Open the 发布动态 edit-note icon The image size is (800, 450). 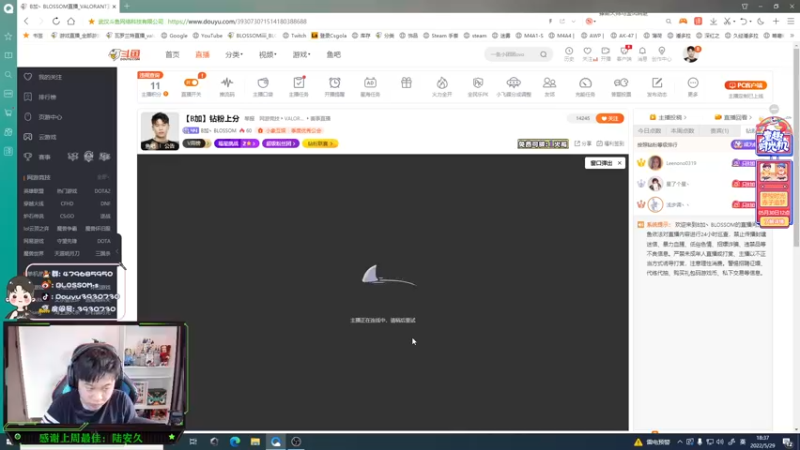coord(657,83)
